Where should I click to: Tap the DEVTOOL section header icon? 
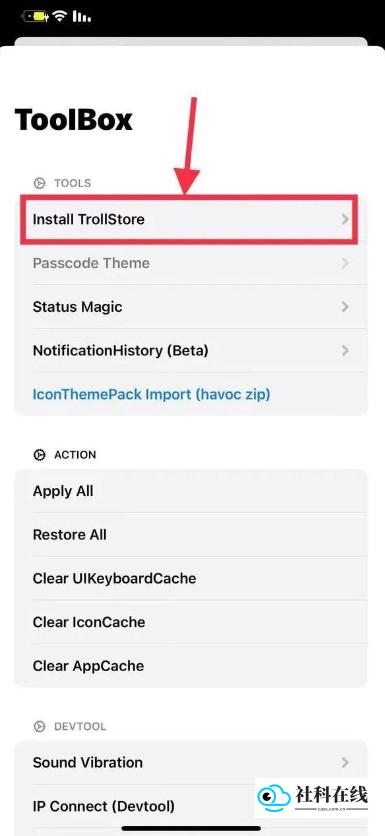[x=39, y=726]
